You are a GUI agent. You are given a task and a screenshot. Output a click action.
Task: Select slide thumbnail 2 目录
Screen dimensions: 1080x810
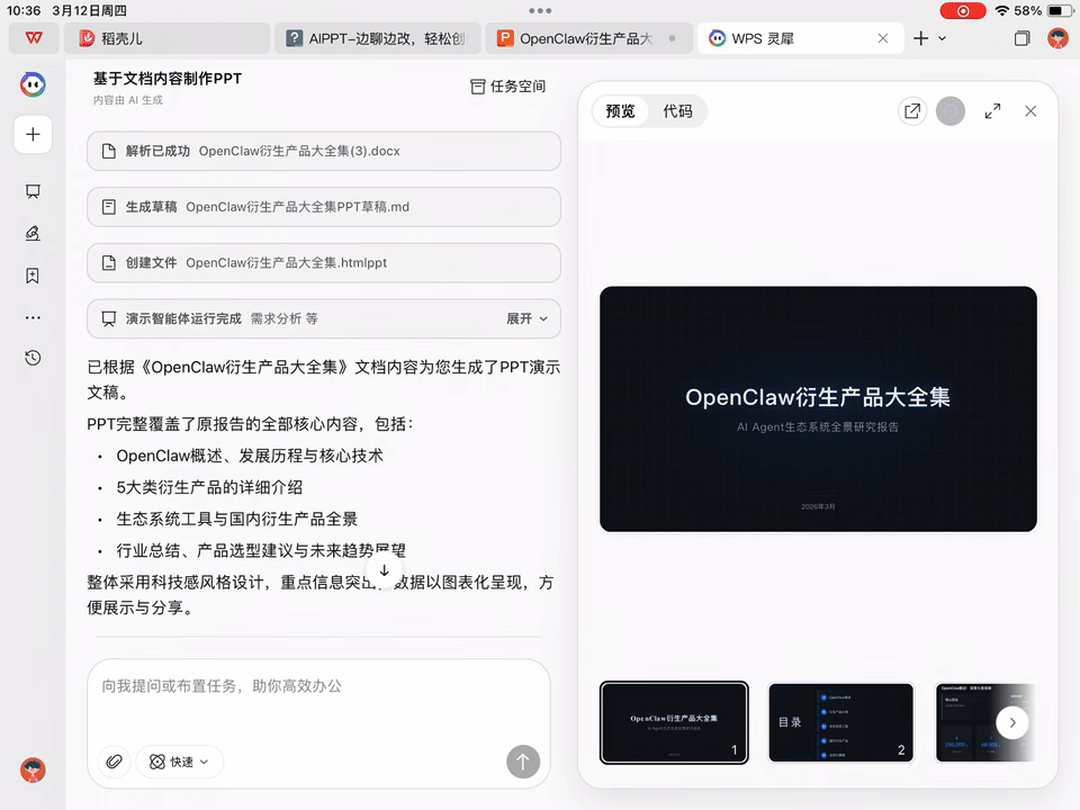pos(841,723)
